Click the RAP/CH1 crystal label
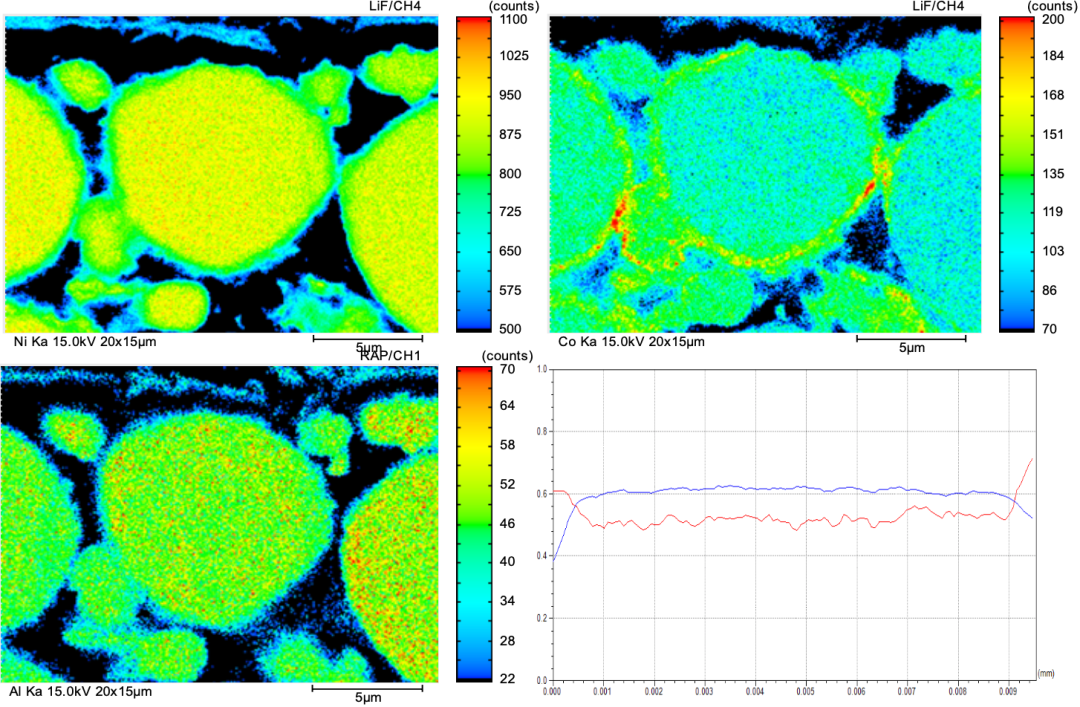This screenshot has height=707, width=1080. (x=385, y=355)
